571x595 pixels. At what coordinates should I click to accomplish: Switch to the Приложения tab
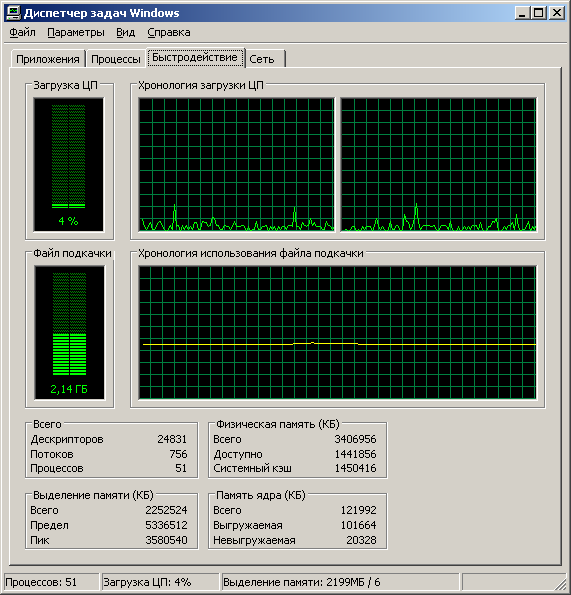(48, 59)
